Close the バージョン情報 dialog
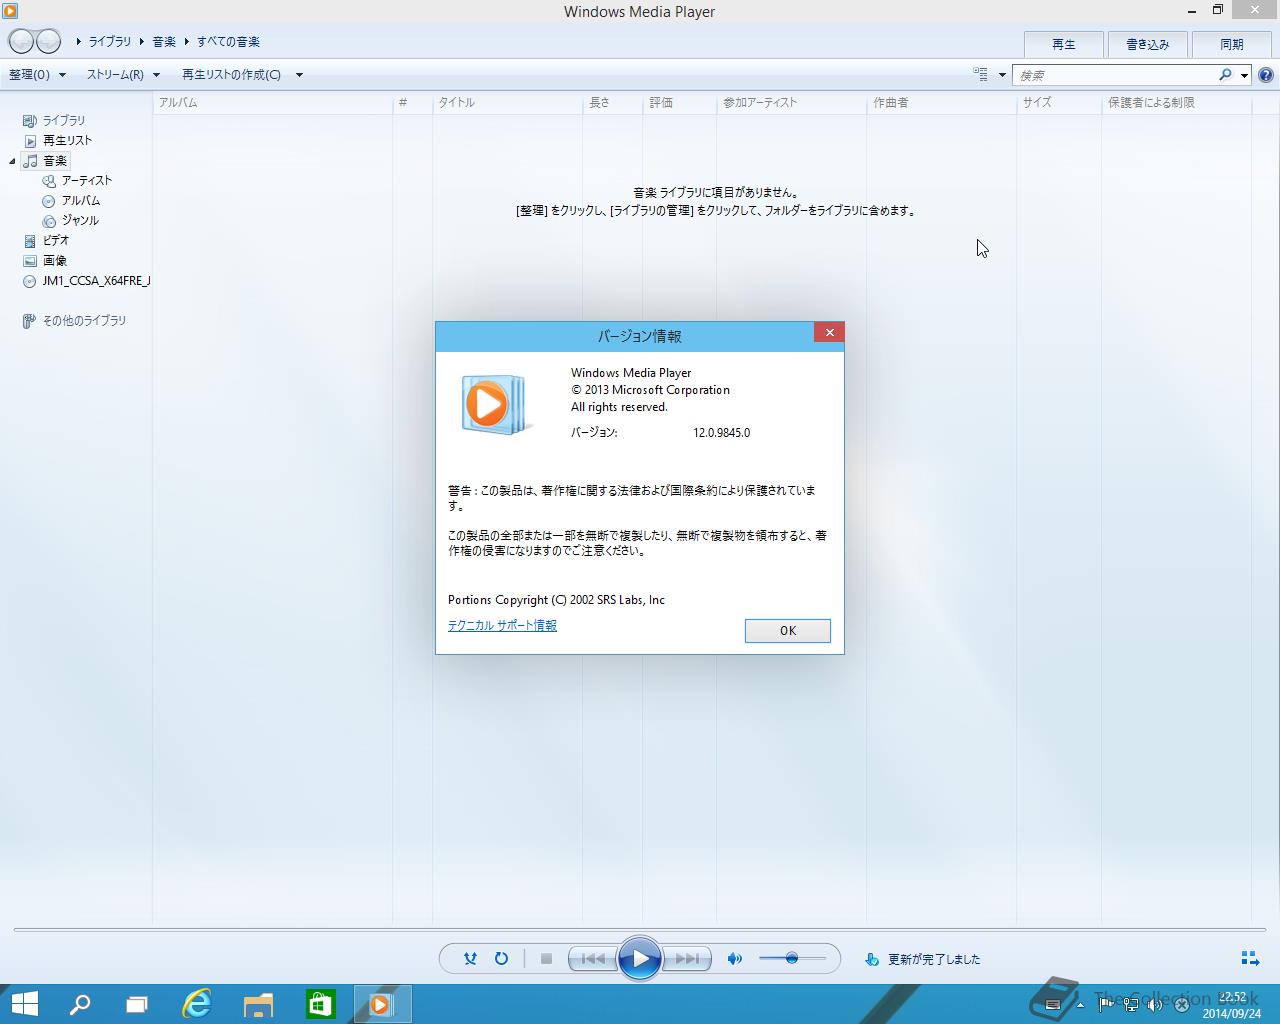1280x1024 pixels. click(829, 332)
